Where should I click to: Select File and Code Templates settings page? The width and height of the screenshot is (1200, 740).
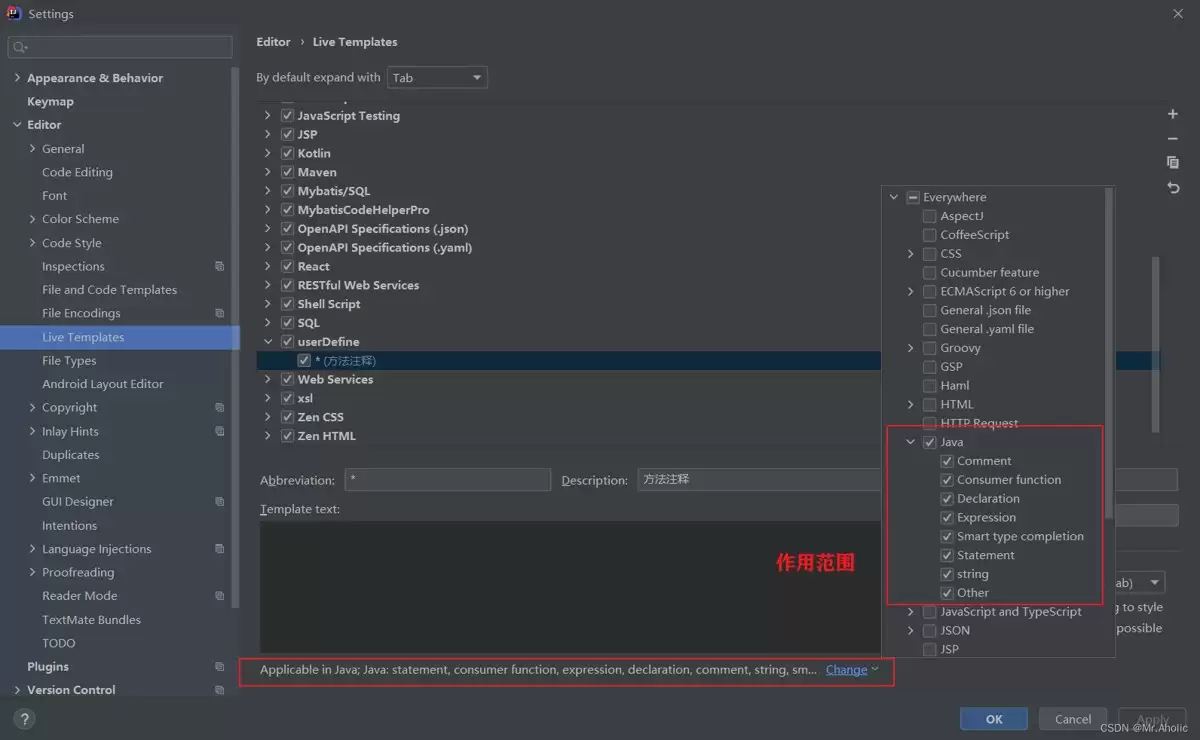point(109,290)
